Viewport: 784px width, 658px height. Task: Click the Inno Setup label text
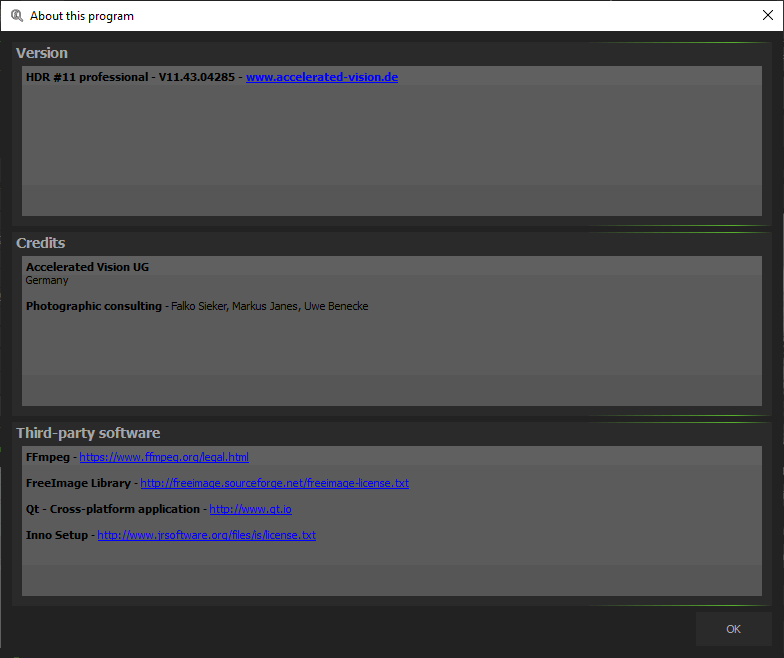tap(56, 535)
